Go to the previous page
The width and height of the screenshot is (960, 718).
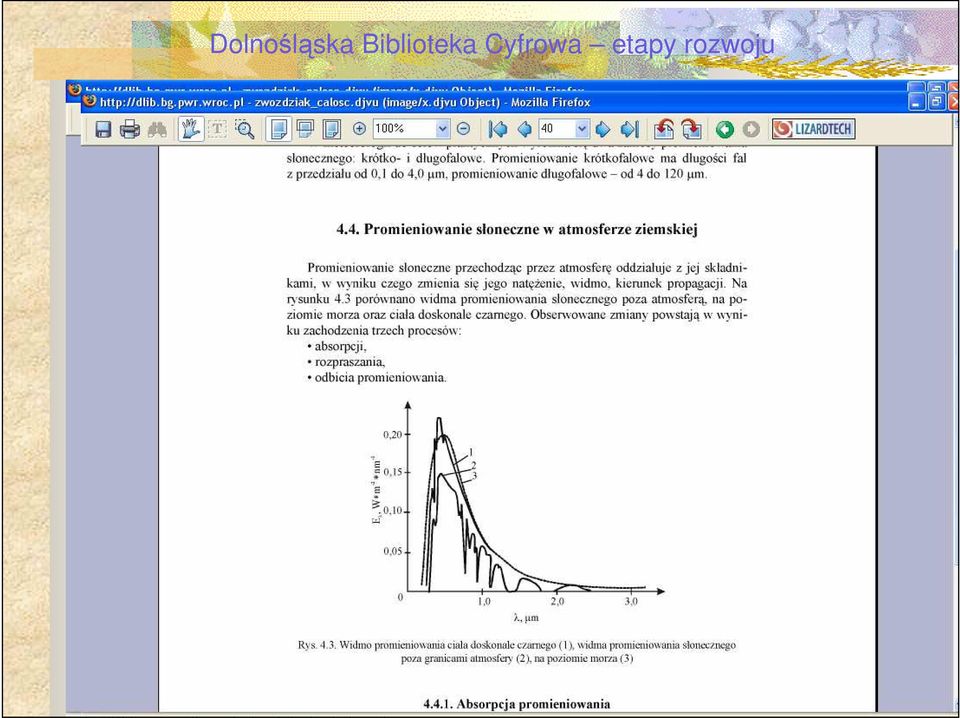(524, 129)
